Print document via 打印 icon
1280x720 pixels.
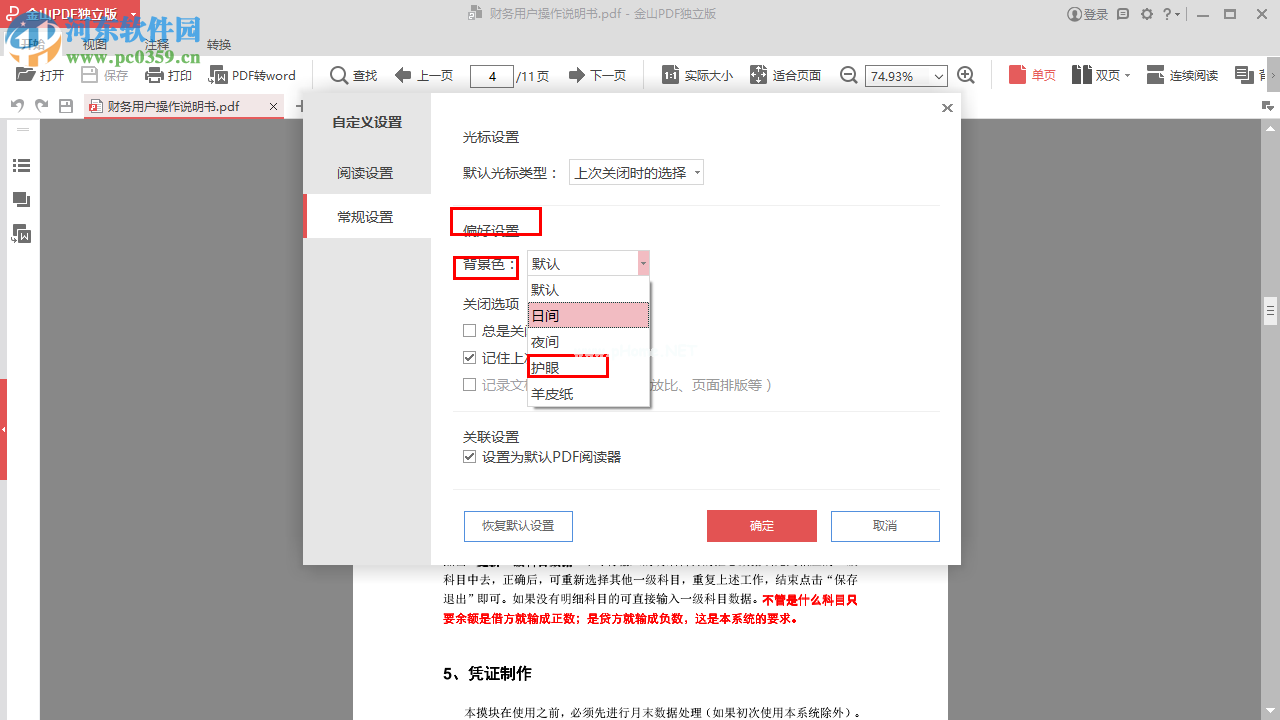pyautogui.click(x=169, y=75)
